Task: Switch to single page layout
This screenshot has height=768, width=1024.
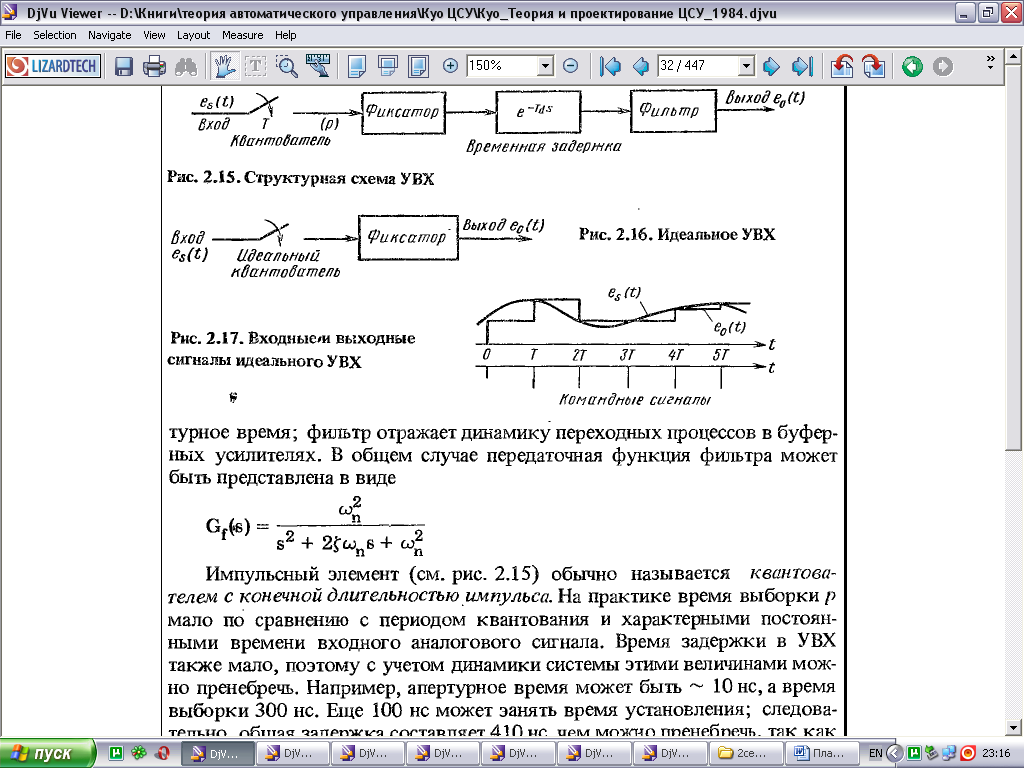Action: (x=357, y=66)
